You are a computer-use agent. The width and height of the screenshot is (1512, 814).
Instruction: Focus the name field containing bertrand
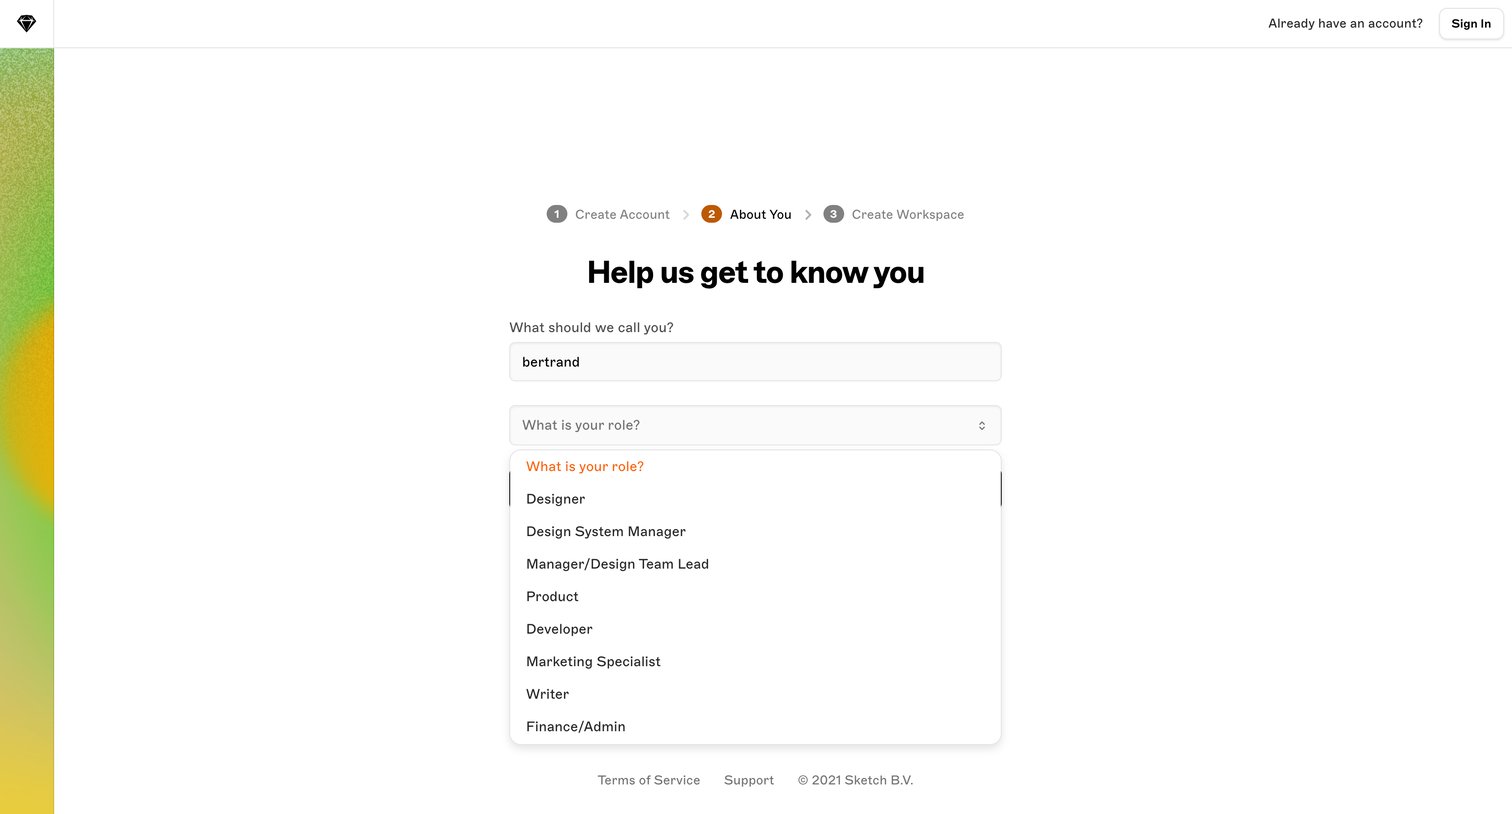pos(755,362)
